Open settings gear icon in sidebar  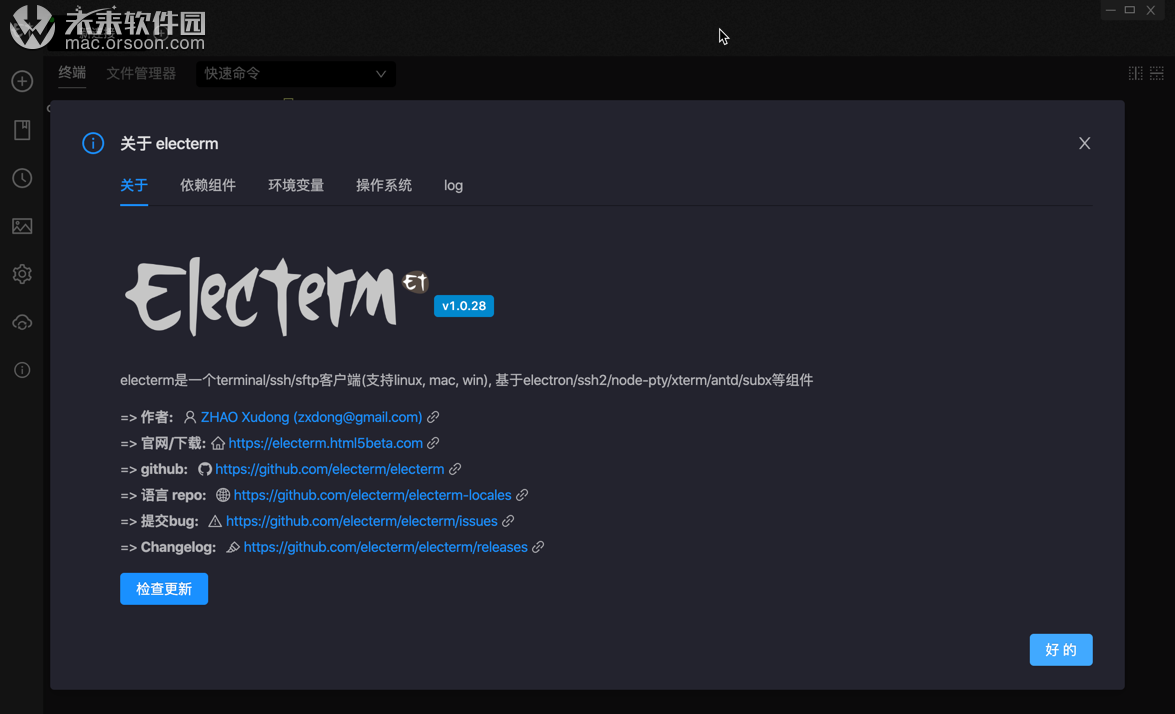coord(22,273)
